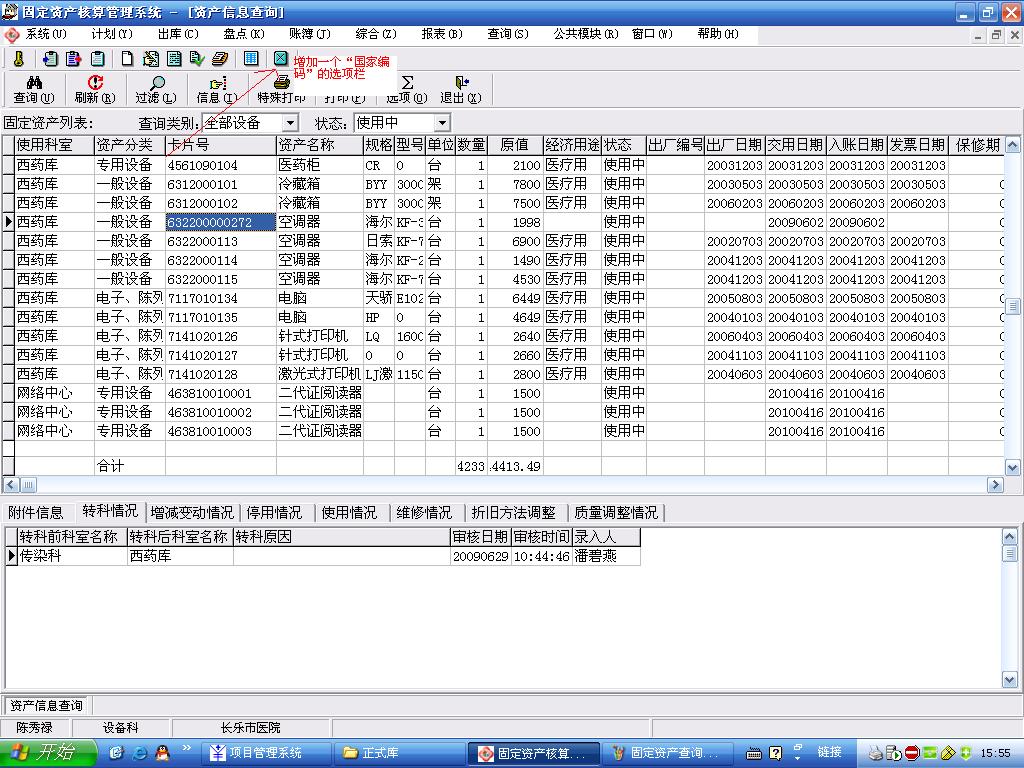
Task: Click the keyboard icon in language bar
Action: [x=754, y=753]
